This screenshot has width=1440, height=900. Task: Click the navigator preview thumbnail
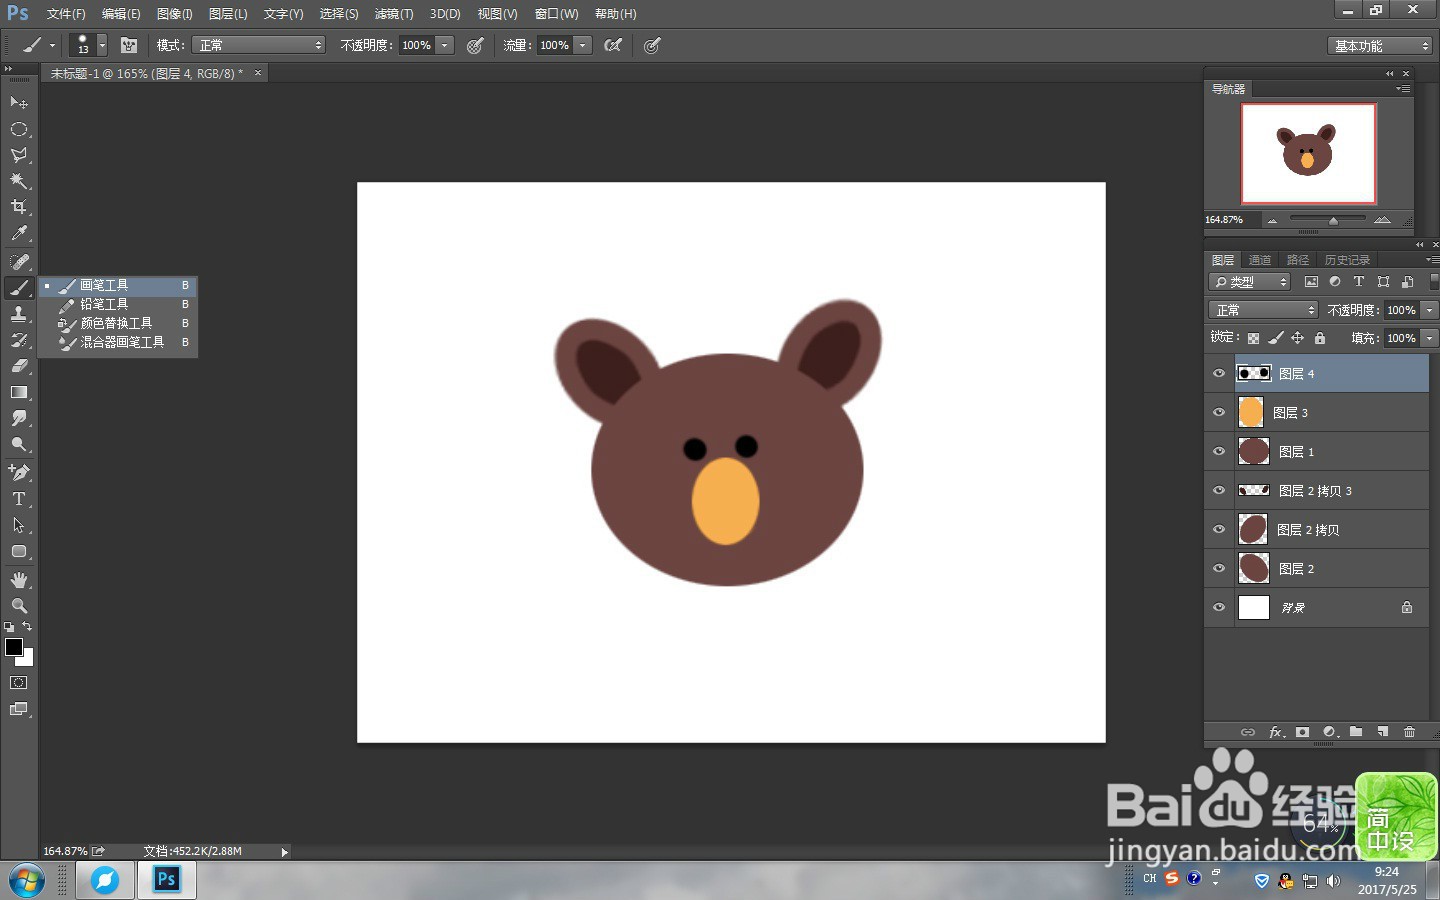1308,153
